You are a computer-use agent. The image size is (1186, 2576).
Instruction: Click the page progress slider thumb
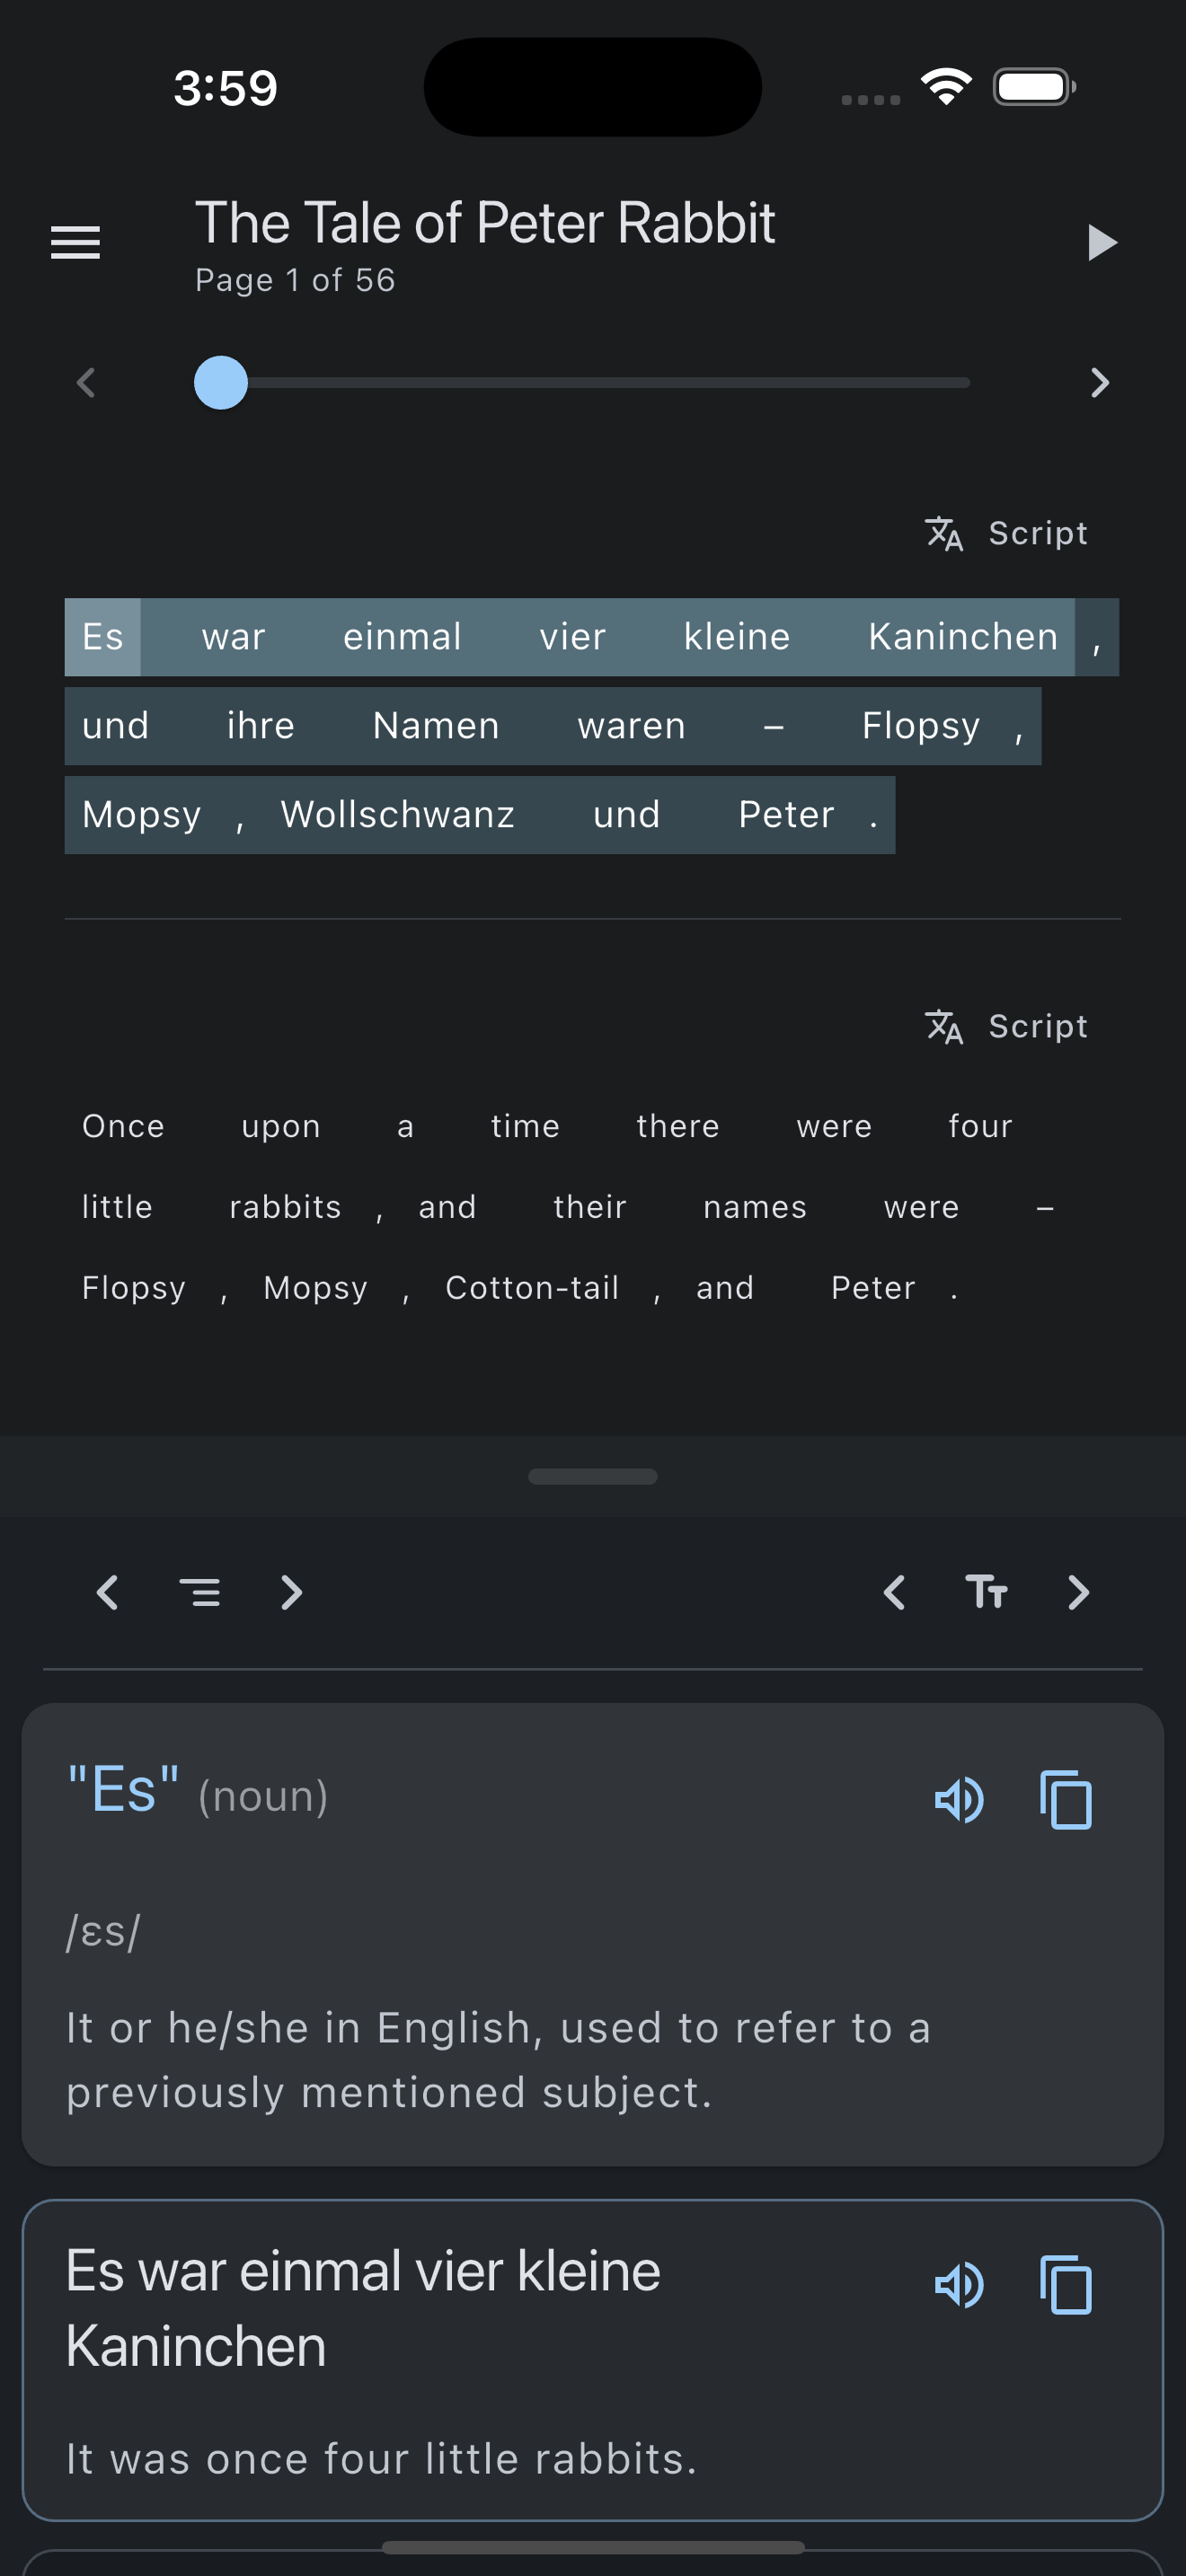click(221, 382)
